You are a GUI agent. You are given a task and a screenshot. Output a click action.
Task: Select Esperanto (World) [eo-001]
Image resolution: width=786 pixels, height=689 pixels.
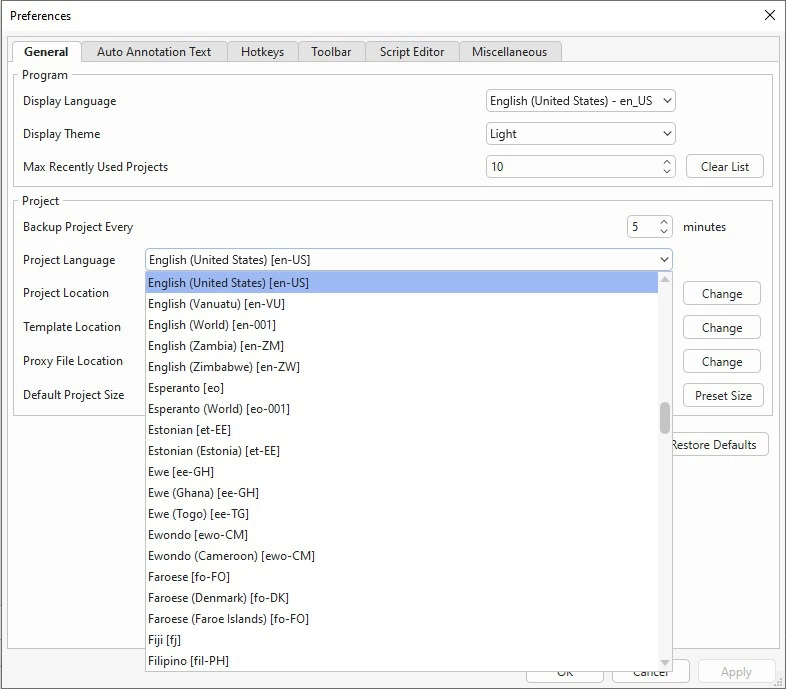coord(402,409)
